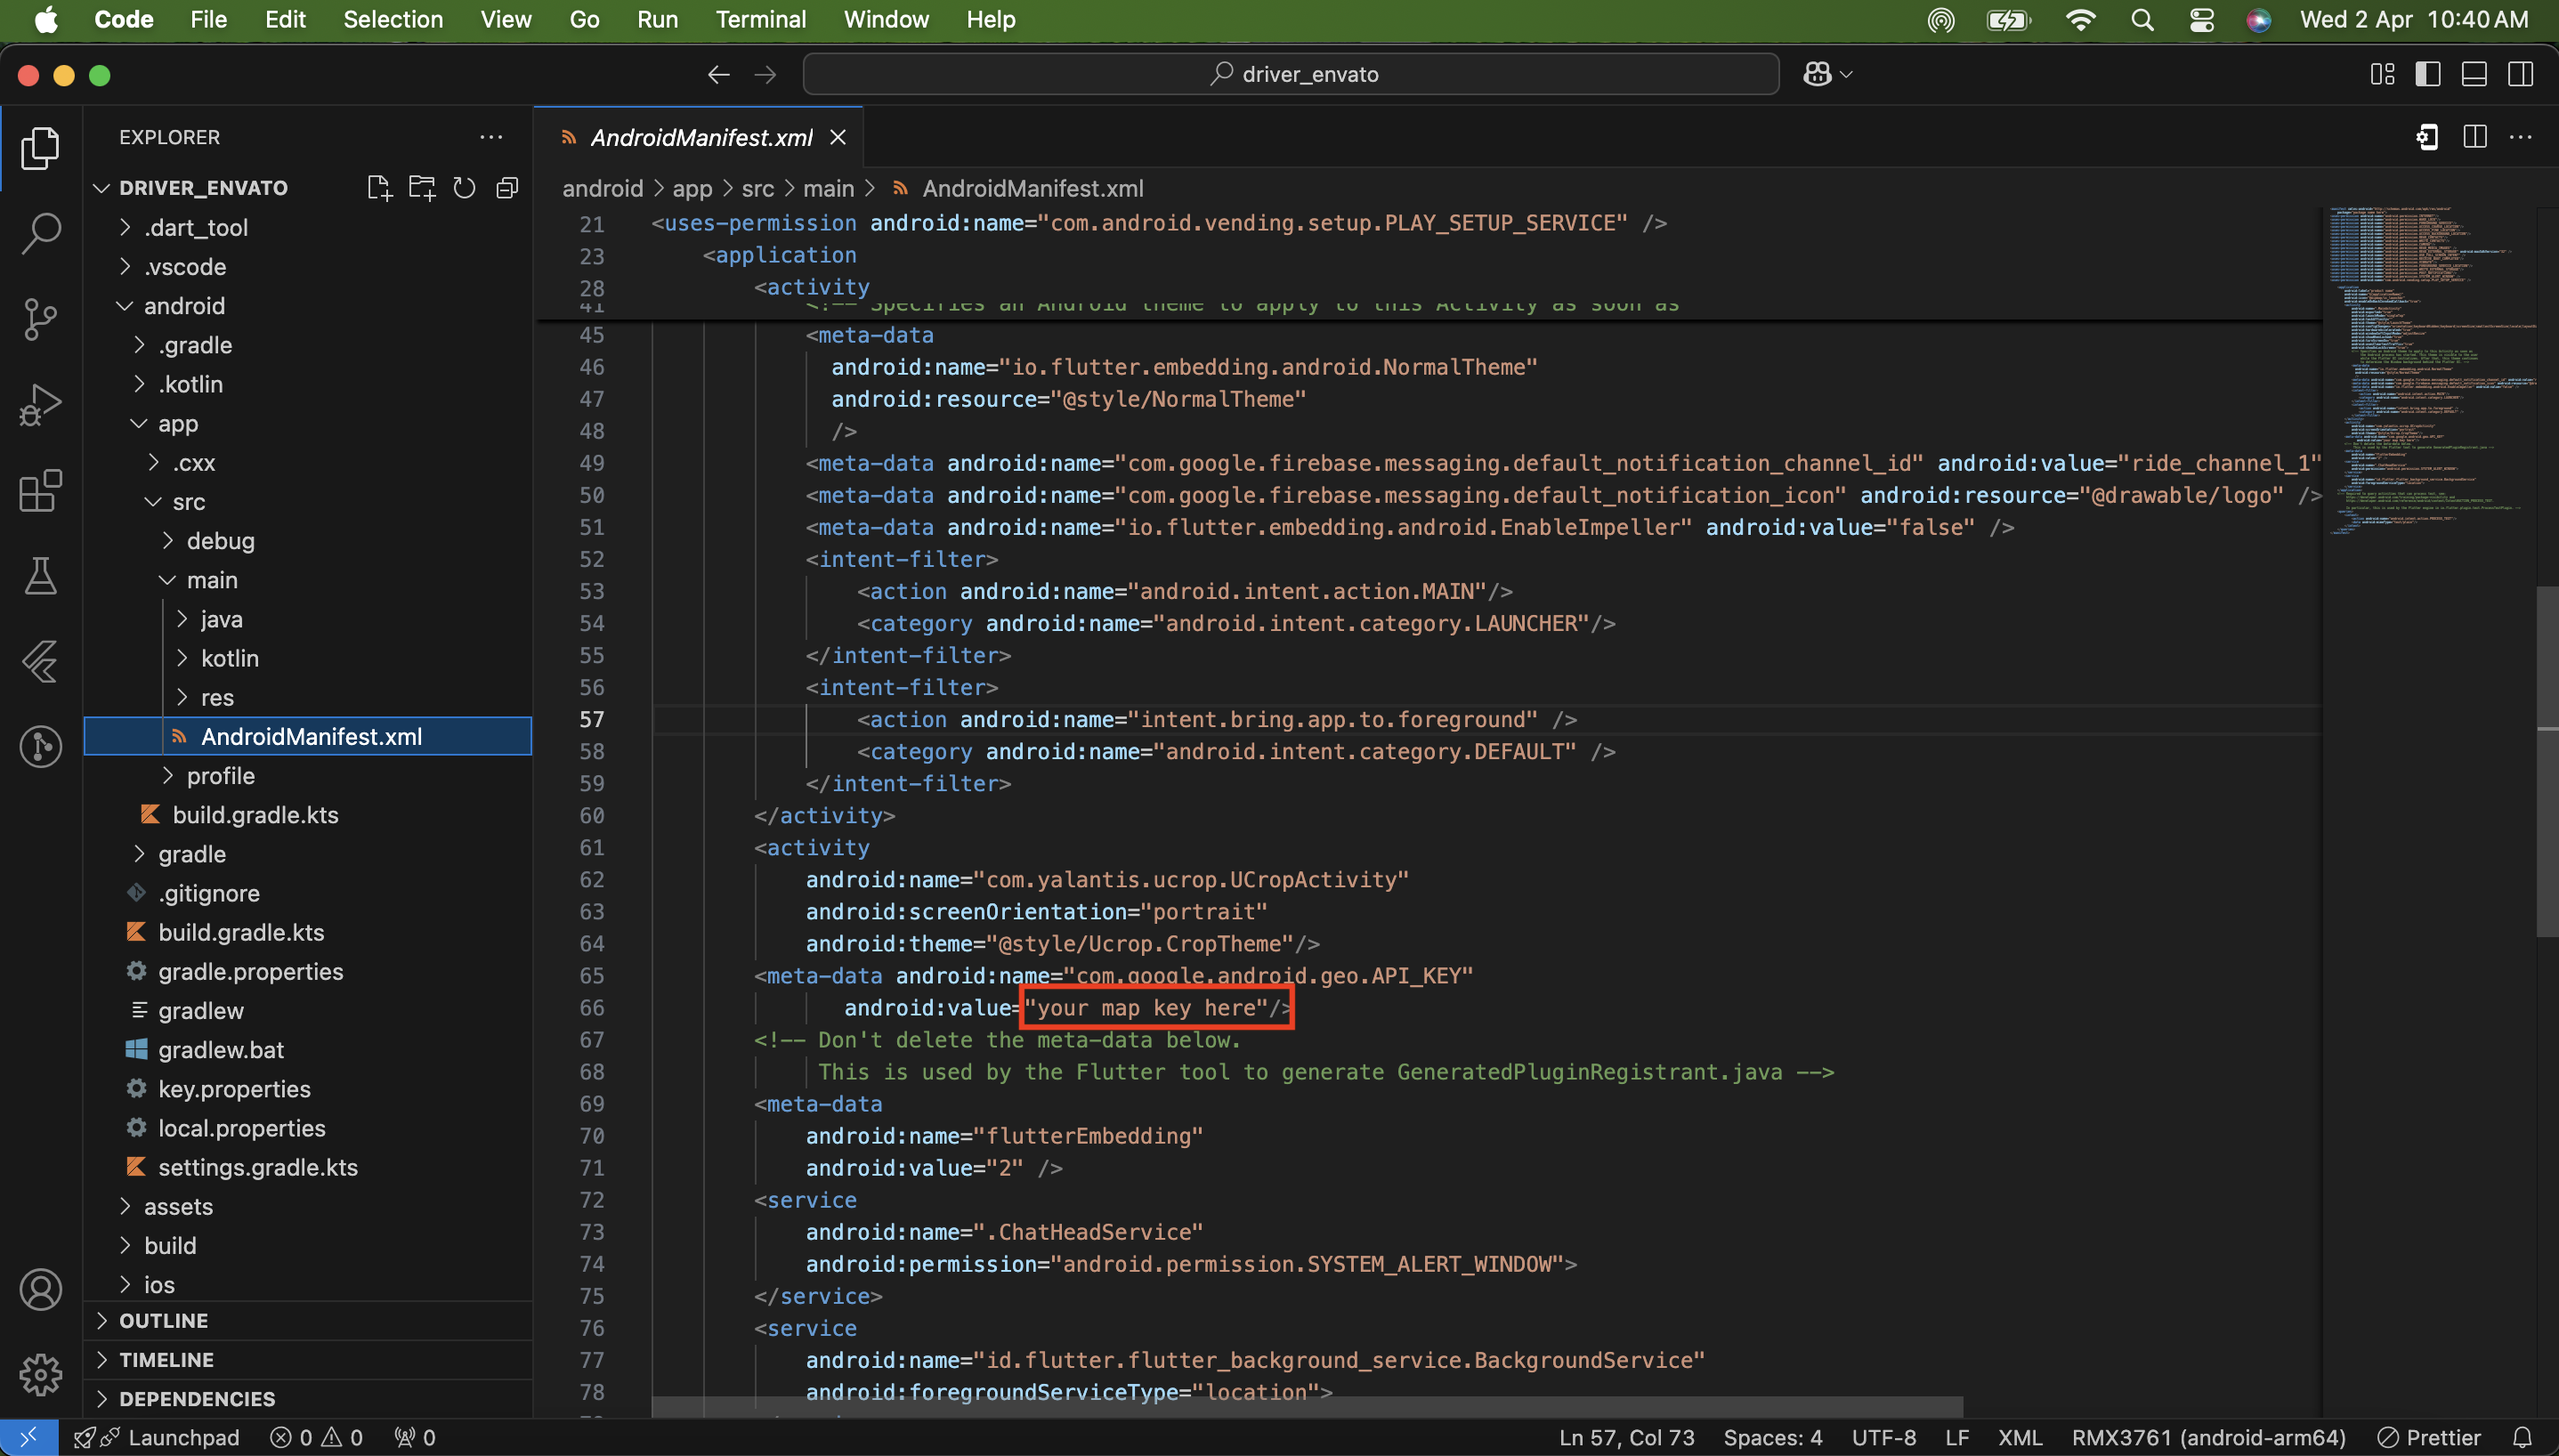Open the Search view in activity bar
The height and width of the screenshot is (1456, 2559).
pos(40,233)
